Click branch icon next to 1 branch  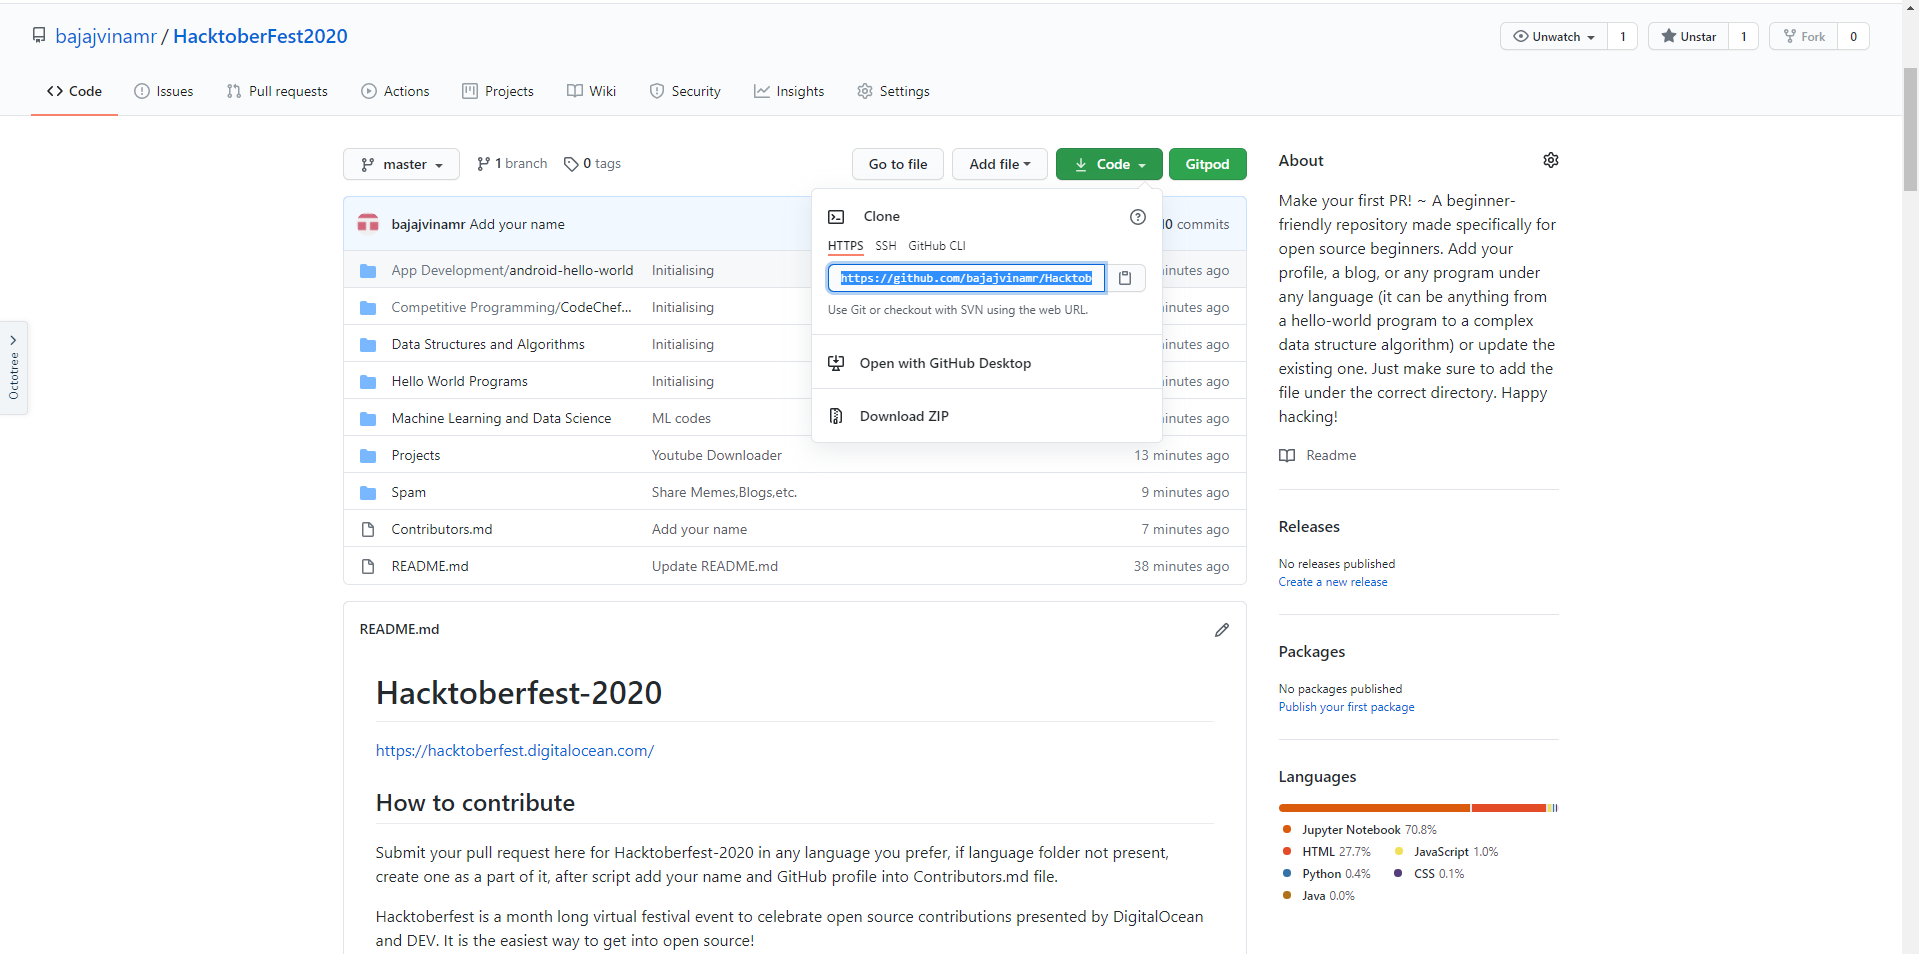[484, 164]
